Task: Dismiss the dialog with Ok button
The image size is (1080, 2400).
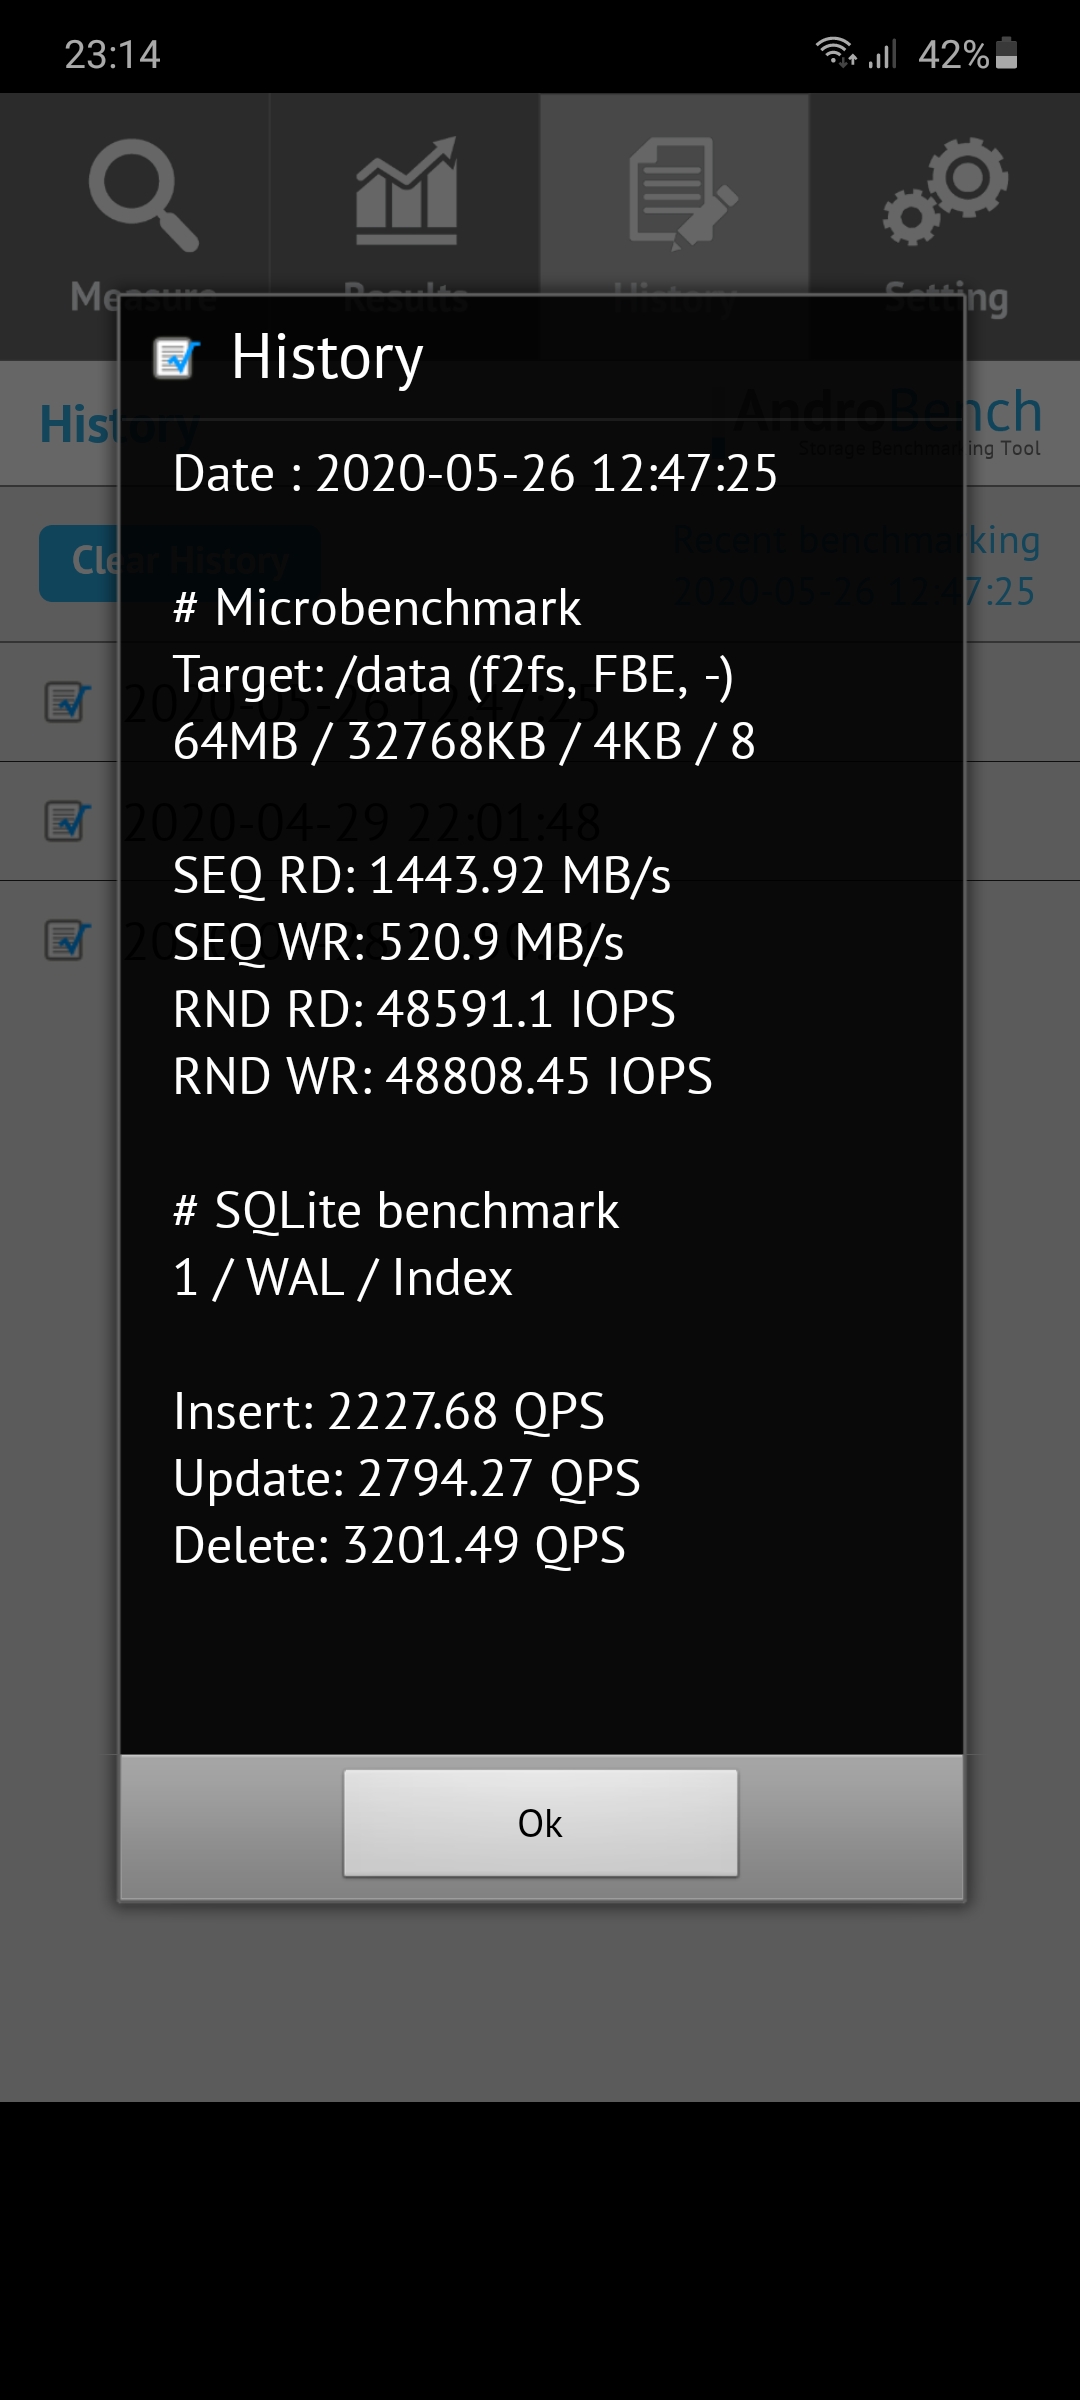Action: click(541, 1823)
